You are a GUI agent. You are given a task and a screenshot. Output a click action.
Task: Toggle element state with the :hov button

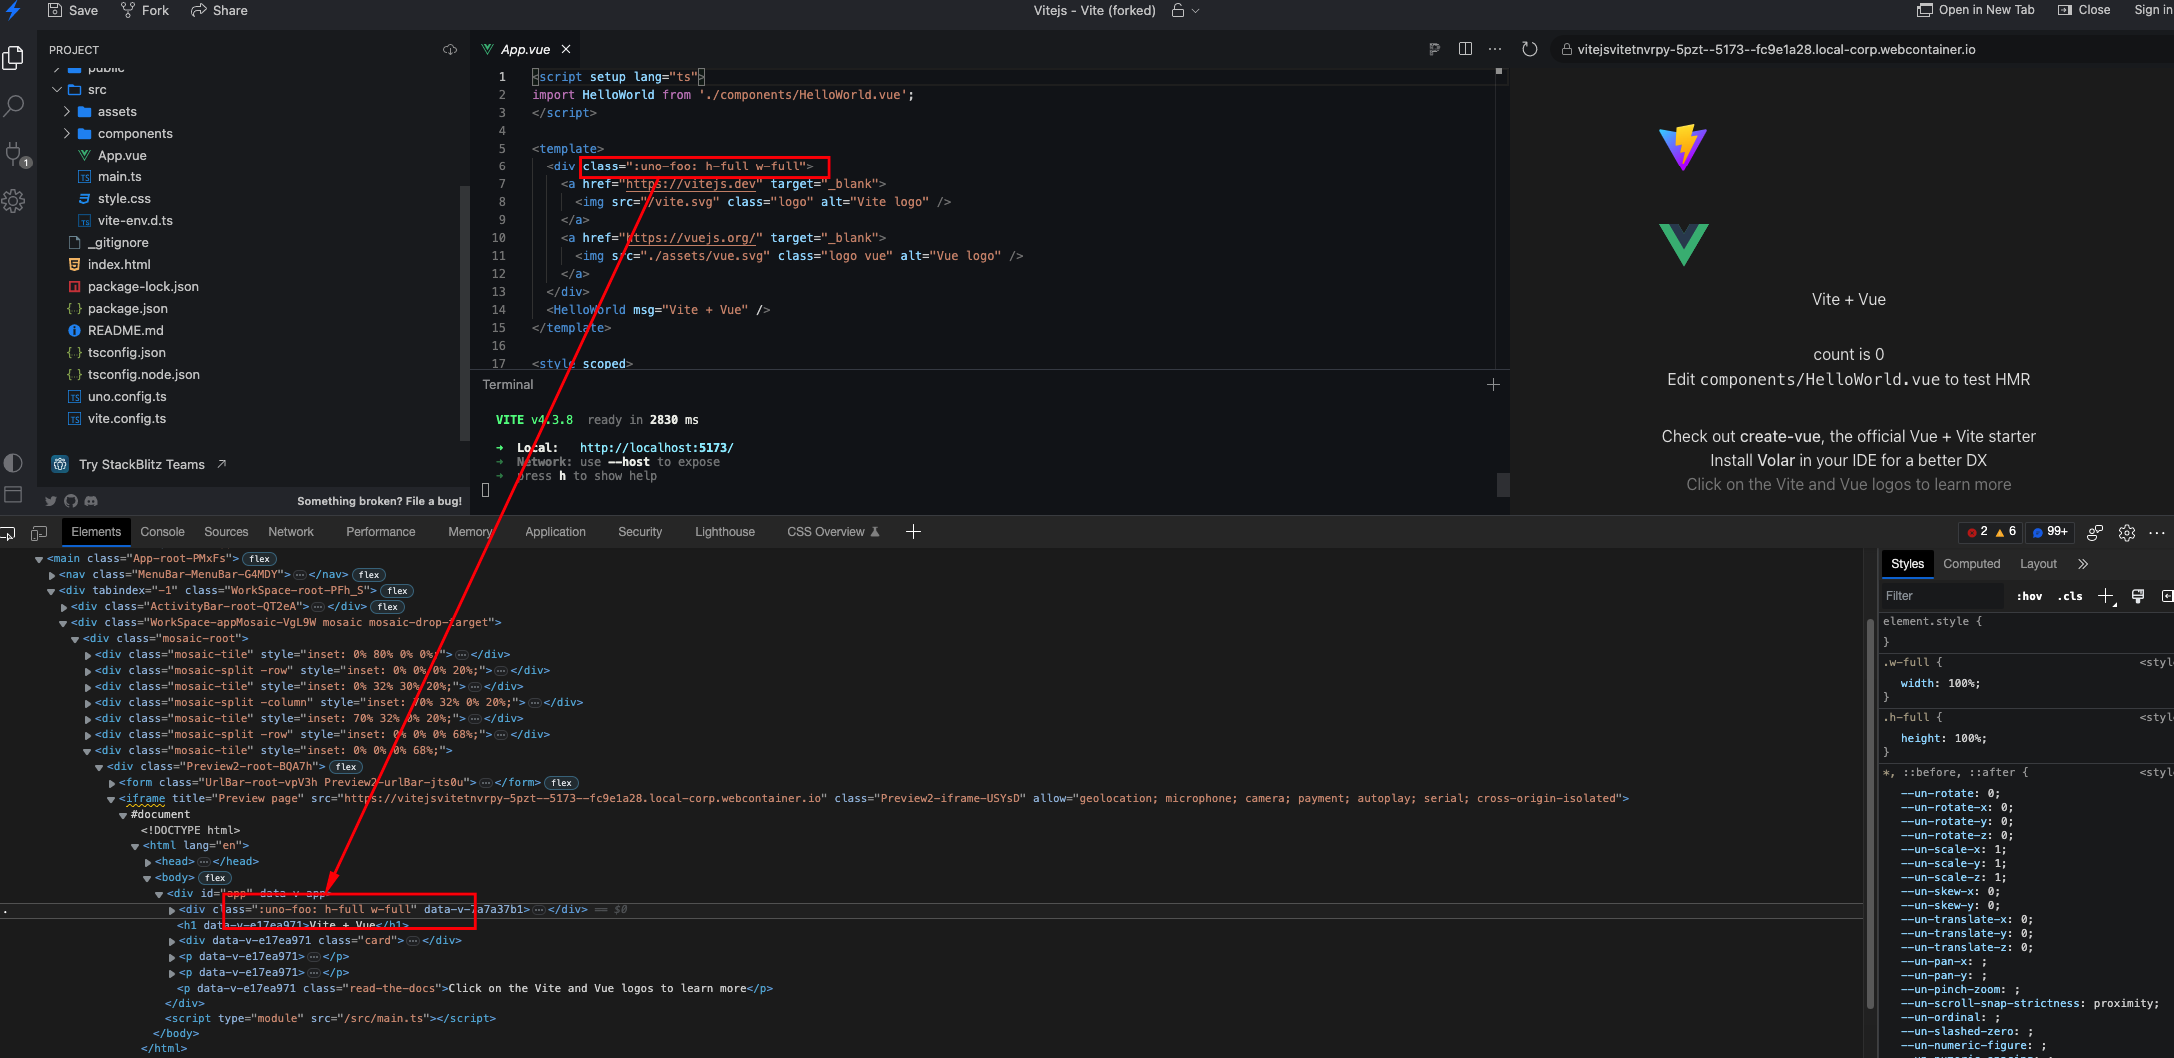[2029, 596]
